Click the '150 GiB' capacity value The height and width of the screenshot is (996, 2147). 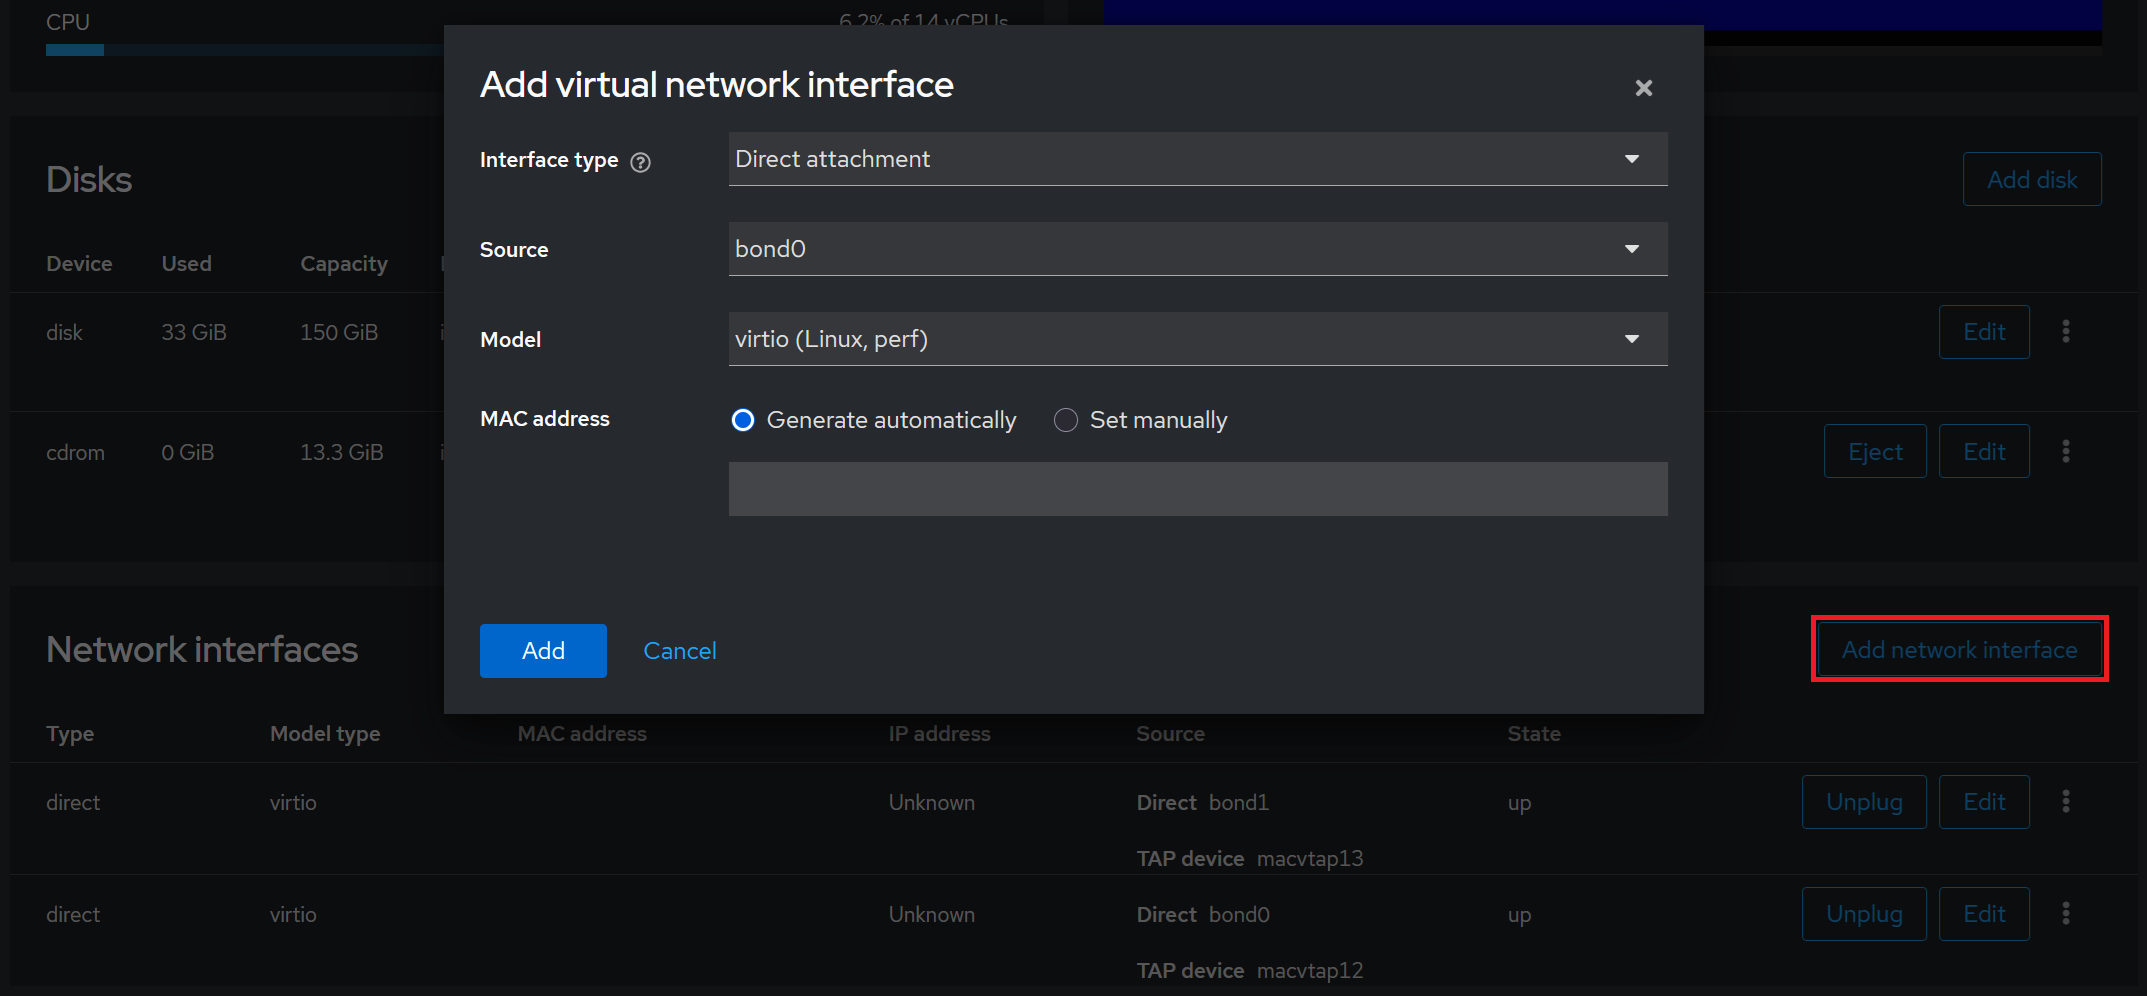pos(339,332)
